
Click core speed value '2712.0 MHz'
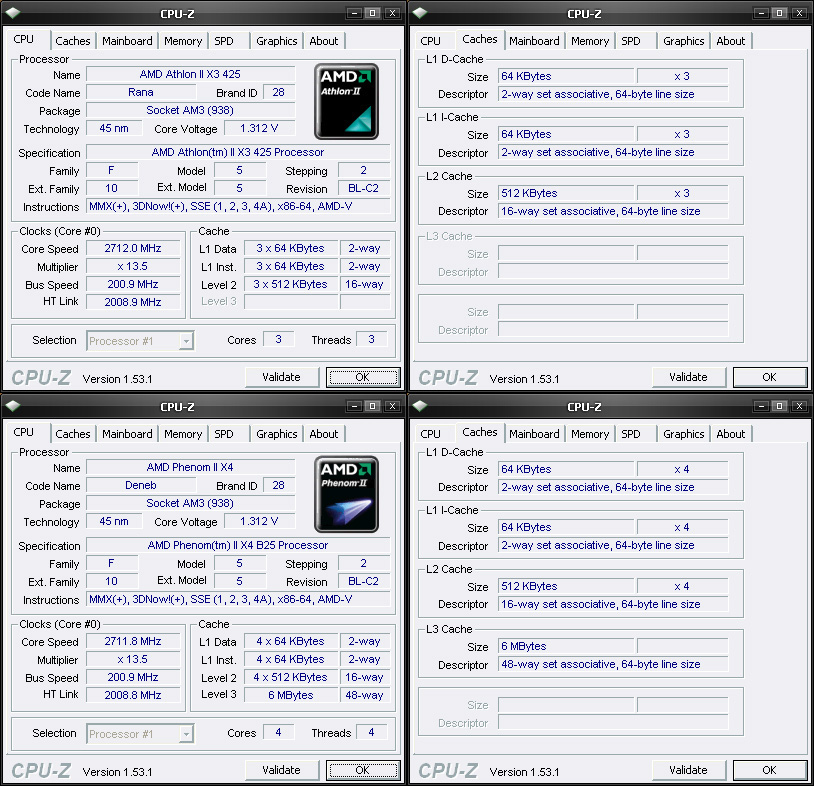point(133,249)
